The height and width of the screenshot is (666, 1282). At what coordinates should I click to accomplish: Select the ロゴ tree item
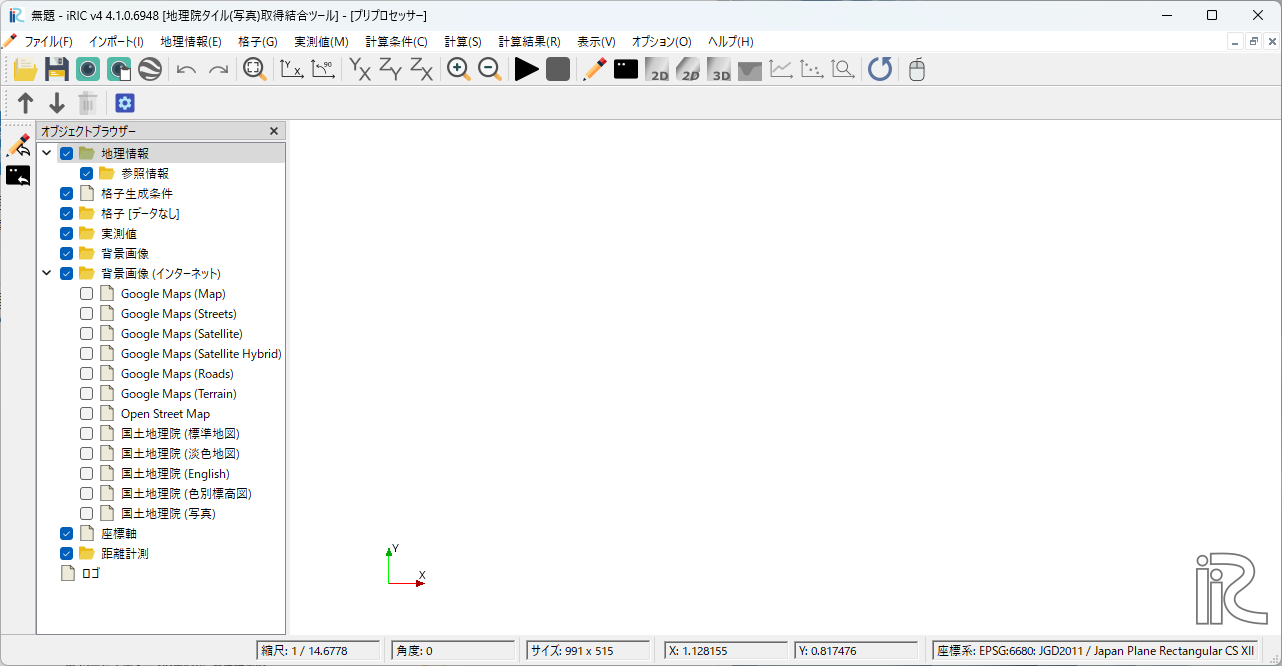click(91, 573)
